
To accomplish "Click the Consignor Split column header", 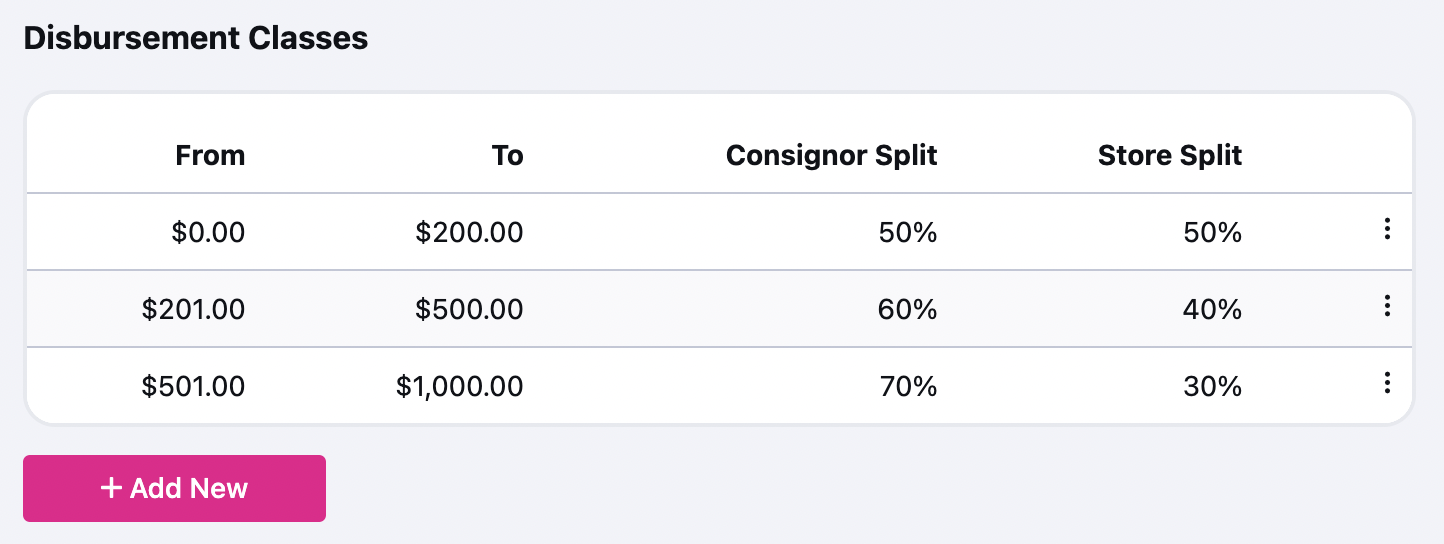I will (832, 155).
